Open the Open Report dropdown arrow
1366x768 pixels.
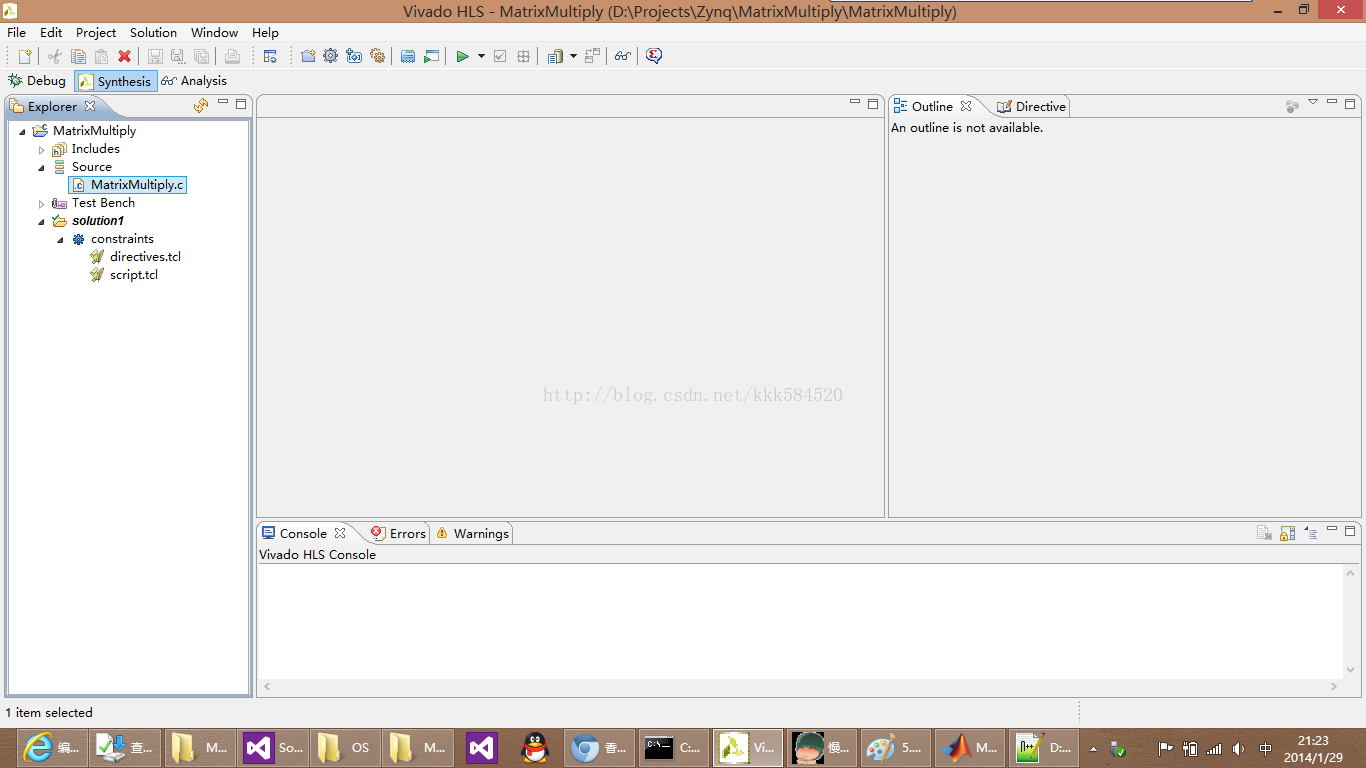(573, 56)
